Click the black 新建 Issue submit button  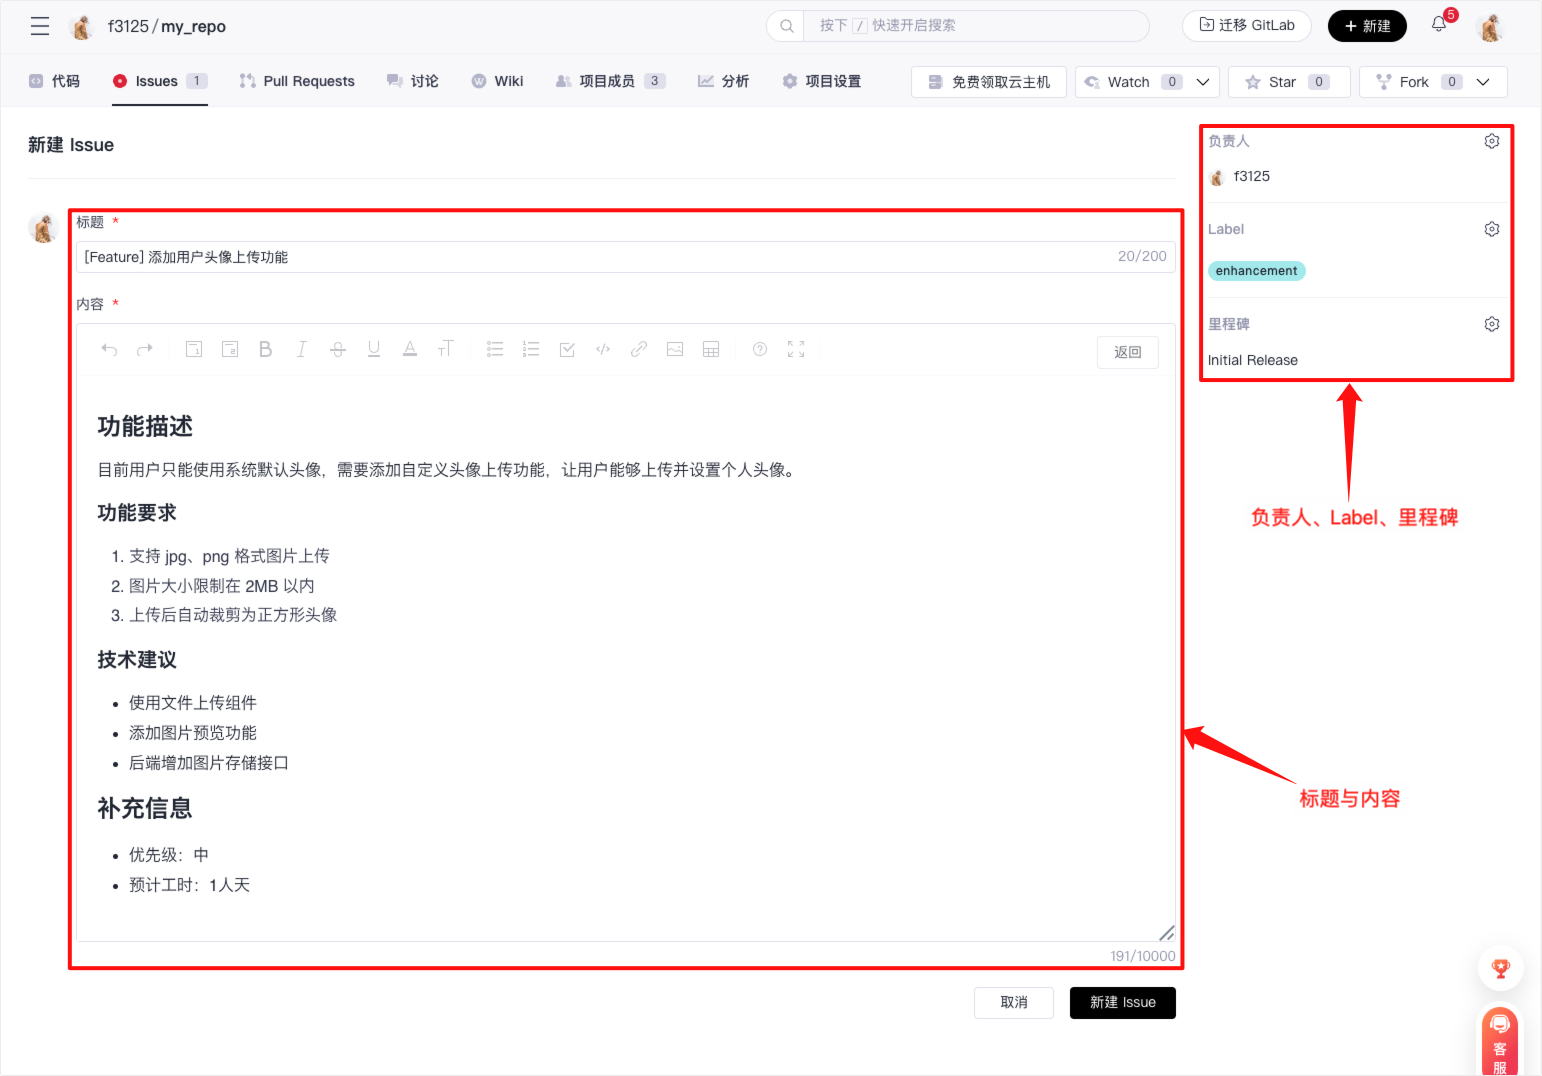tap(1122, 1002)
